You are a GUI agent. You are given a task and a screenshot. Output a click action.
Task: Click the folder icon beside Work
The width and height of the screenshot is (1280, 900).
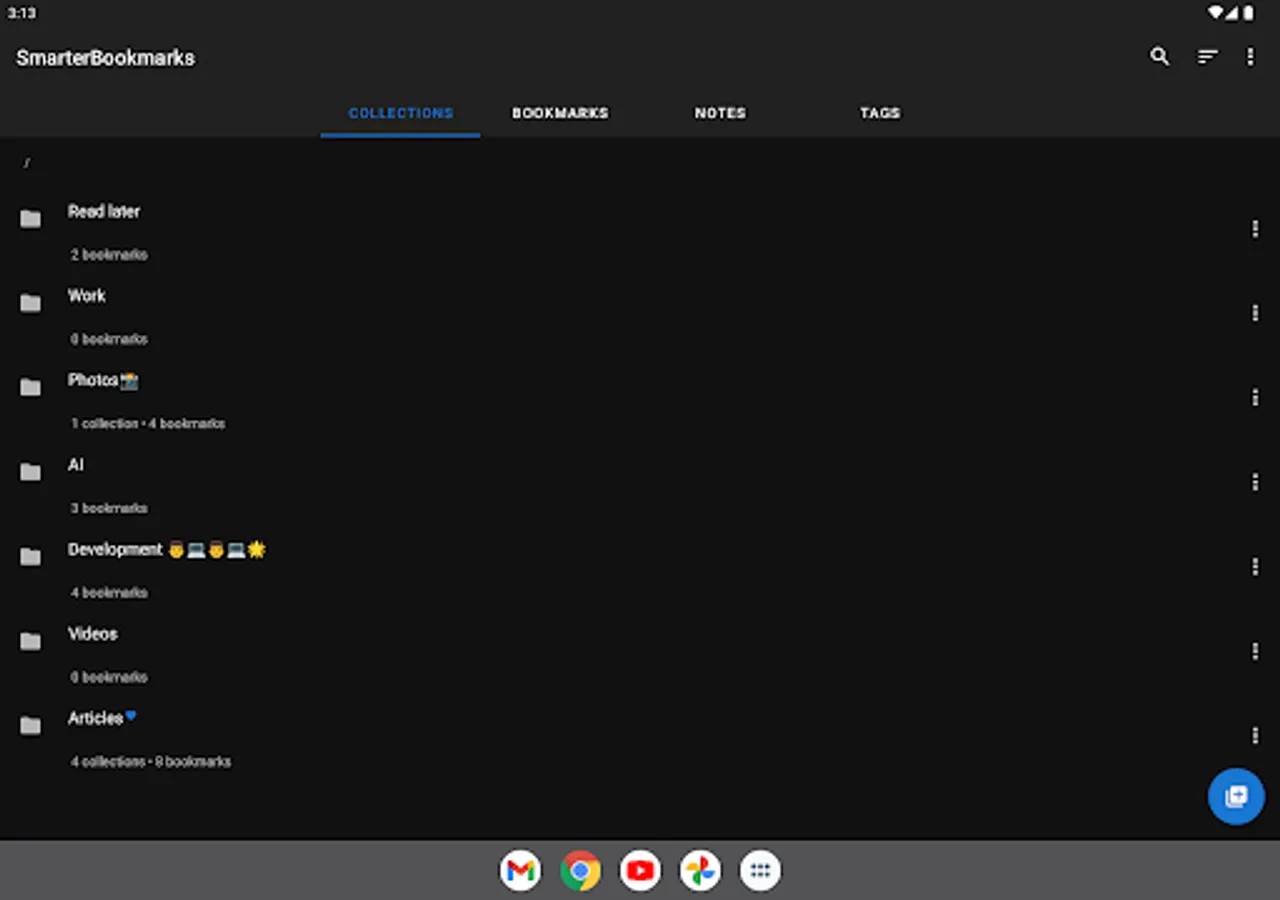[30, 302]
